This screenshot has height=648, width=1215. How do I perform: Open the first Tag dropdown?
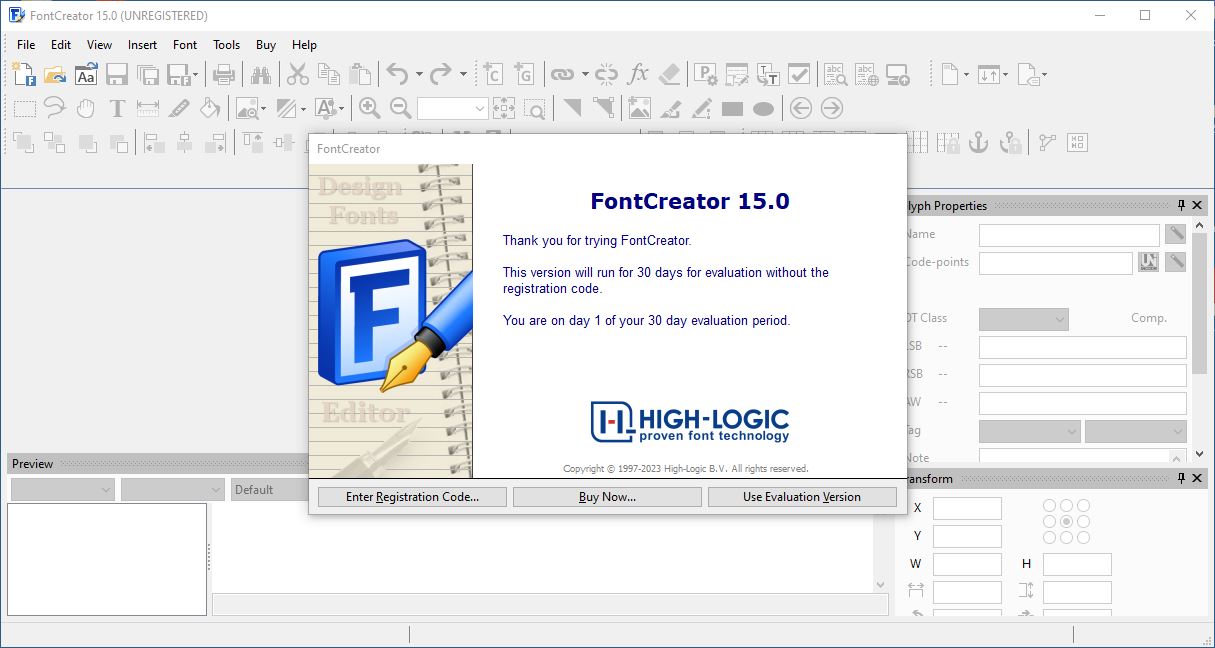coord(1030,431)
